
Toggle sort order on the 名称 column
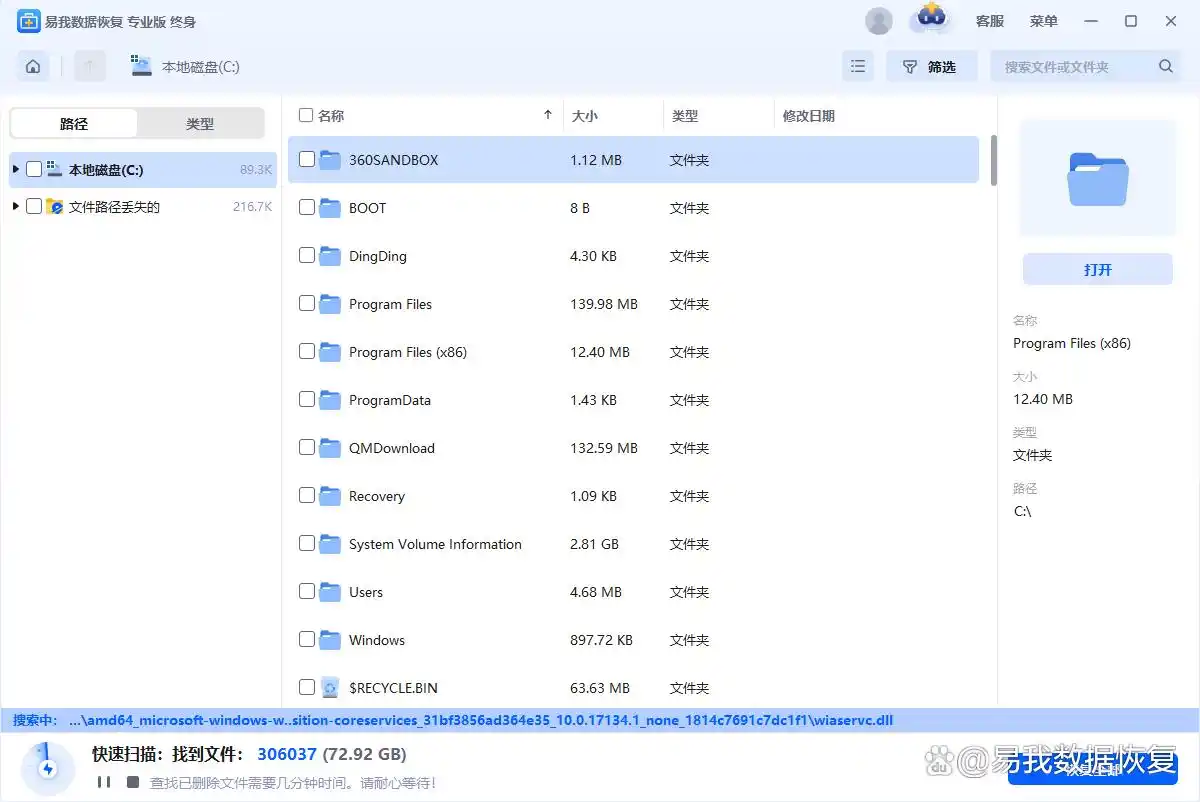point(548,114)
